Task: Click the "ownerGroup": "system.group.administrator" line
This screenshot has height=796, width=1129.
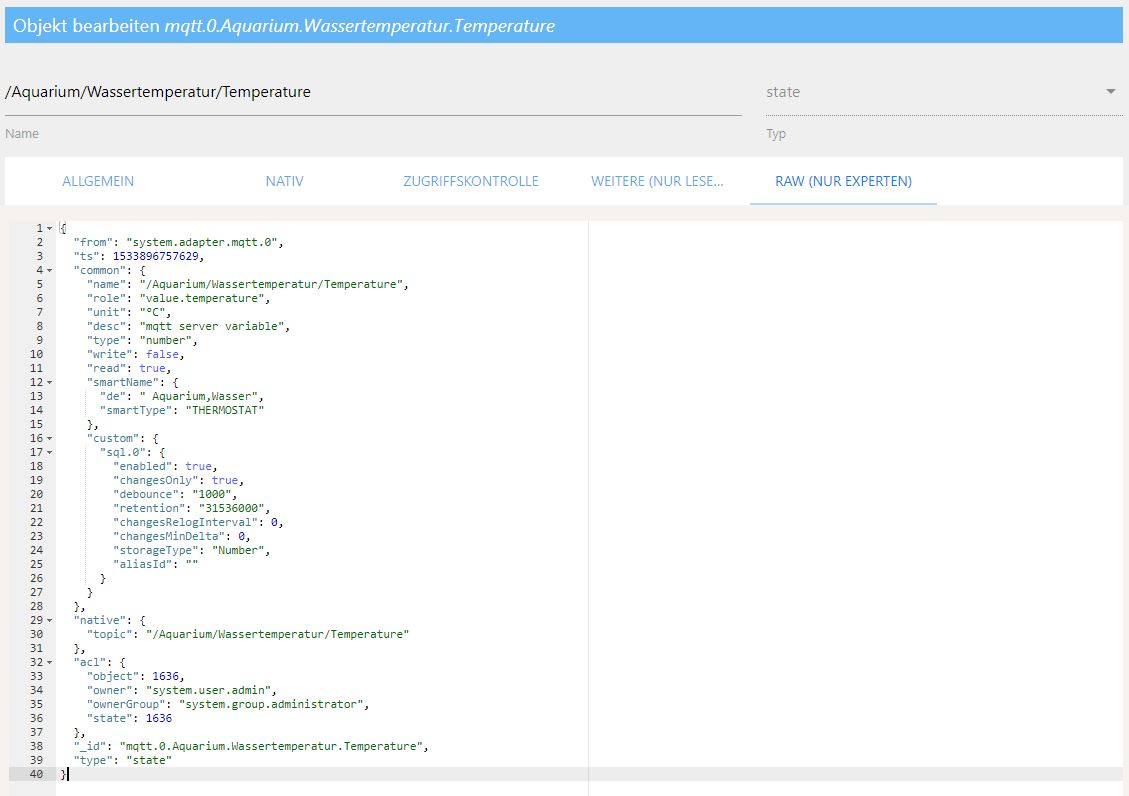Action: click(228, 705)
